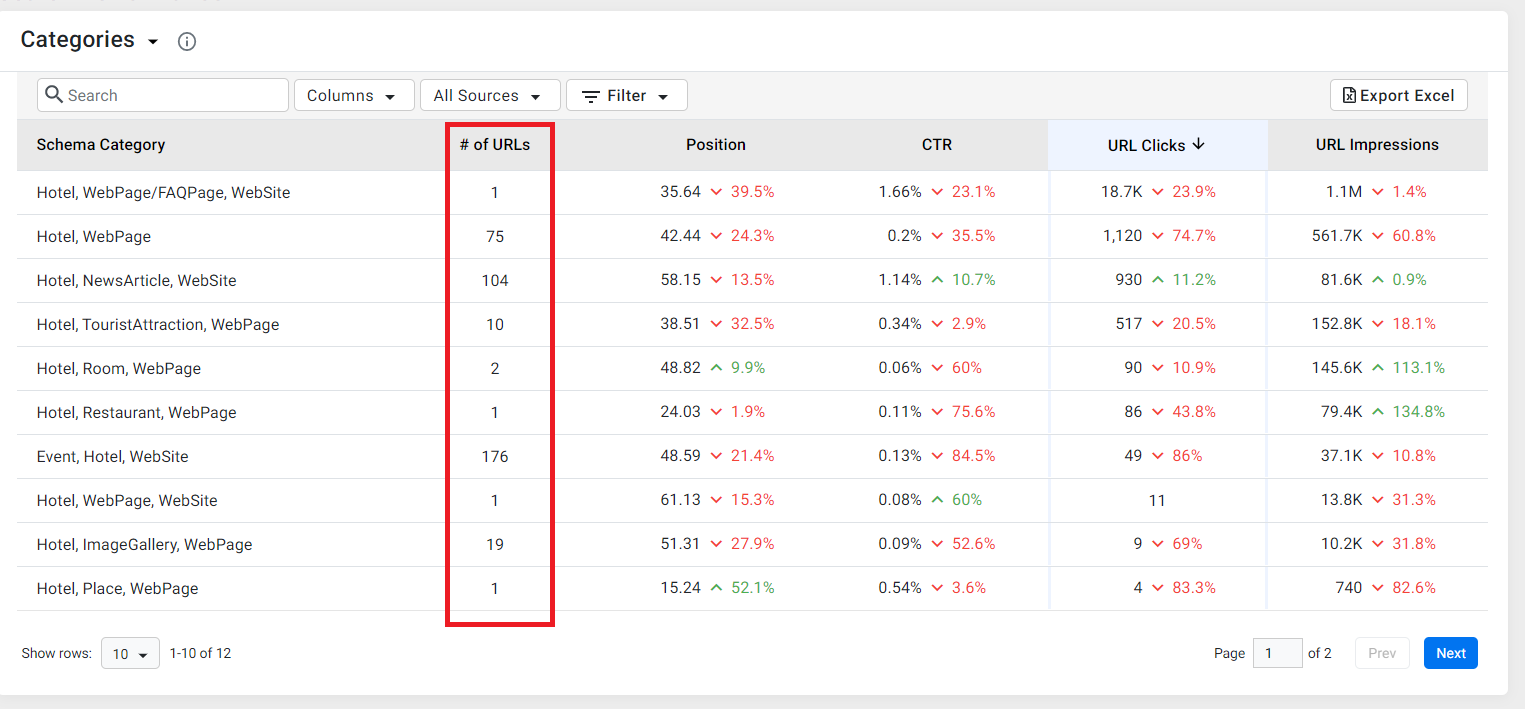Select the Hotel, WebPage, WebSite row
The height and width of the screenshot is (709, 1525).
tap(752, 500)
